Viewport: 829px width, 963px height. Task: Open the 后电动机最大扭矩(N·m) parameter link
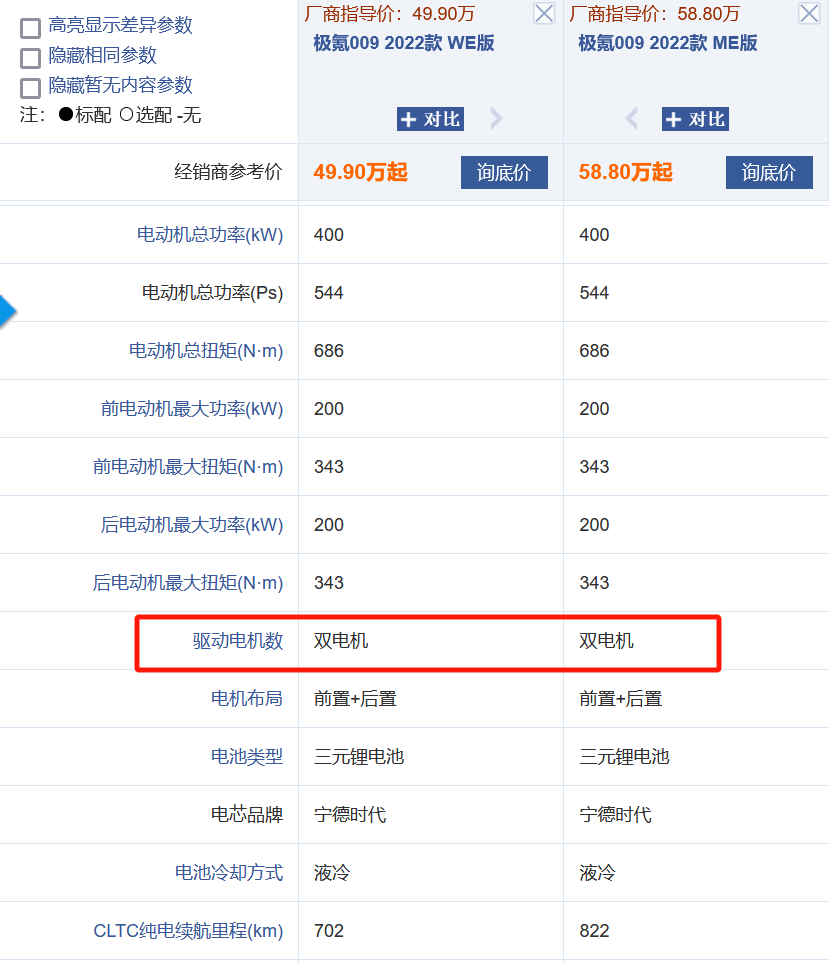click(188, 583)
